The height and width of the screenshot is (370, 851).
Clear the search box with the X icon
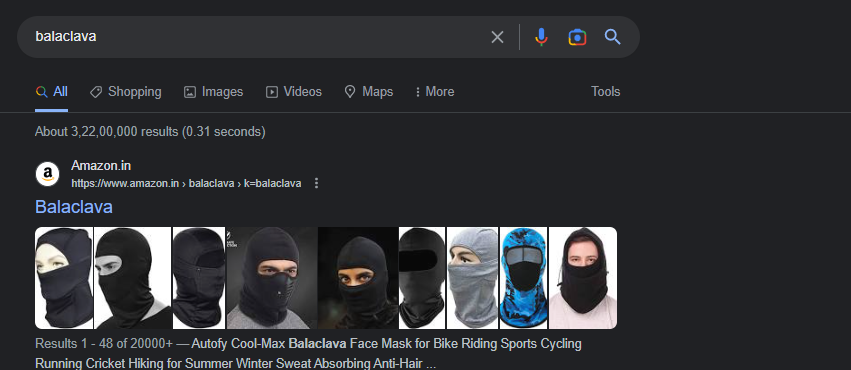(497, 37)
